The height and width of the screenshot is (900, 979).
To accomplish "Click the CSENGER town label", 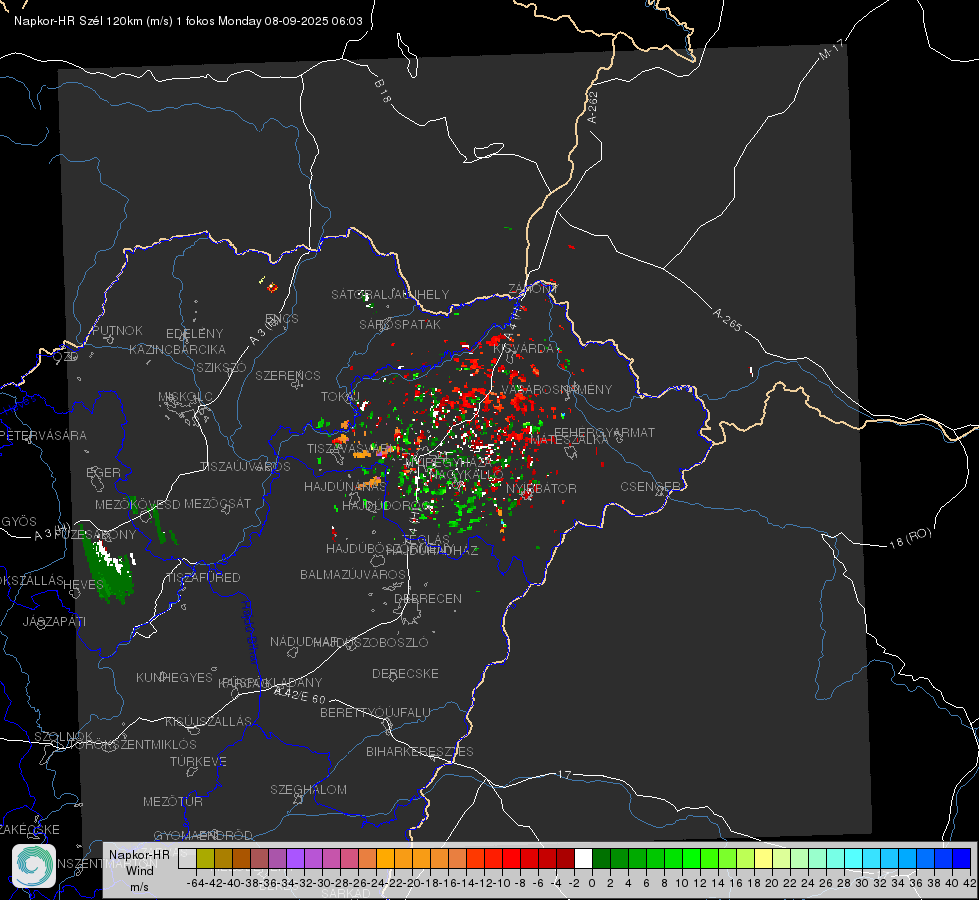I will tap(650, 486).
